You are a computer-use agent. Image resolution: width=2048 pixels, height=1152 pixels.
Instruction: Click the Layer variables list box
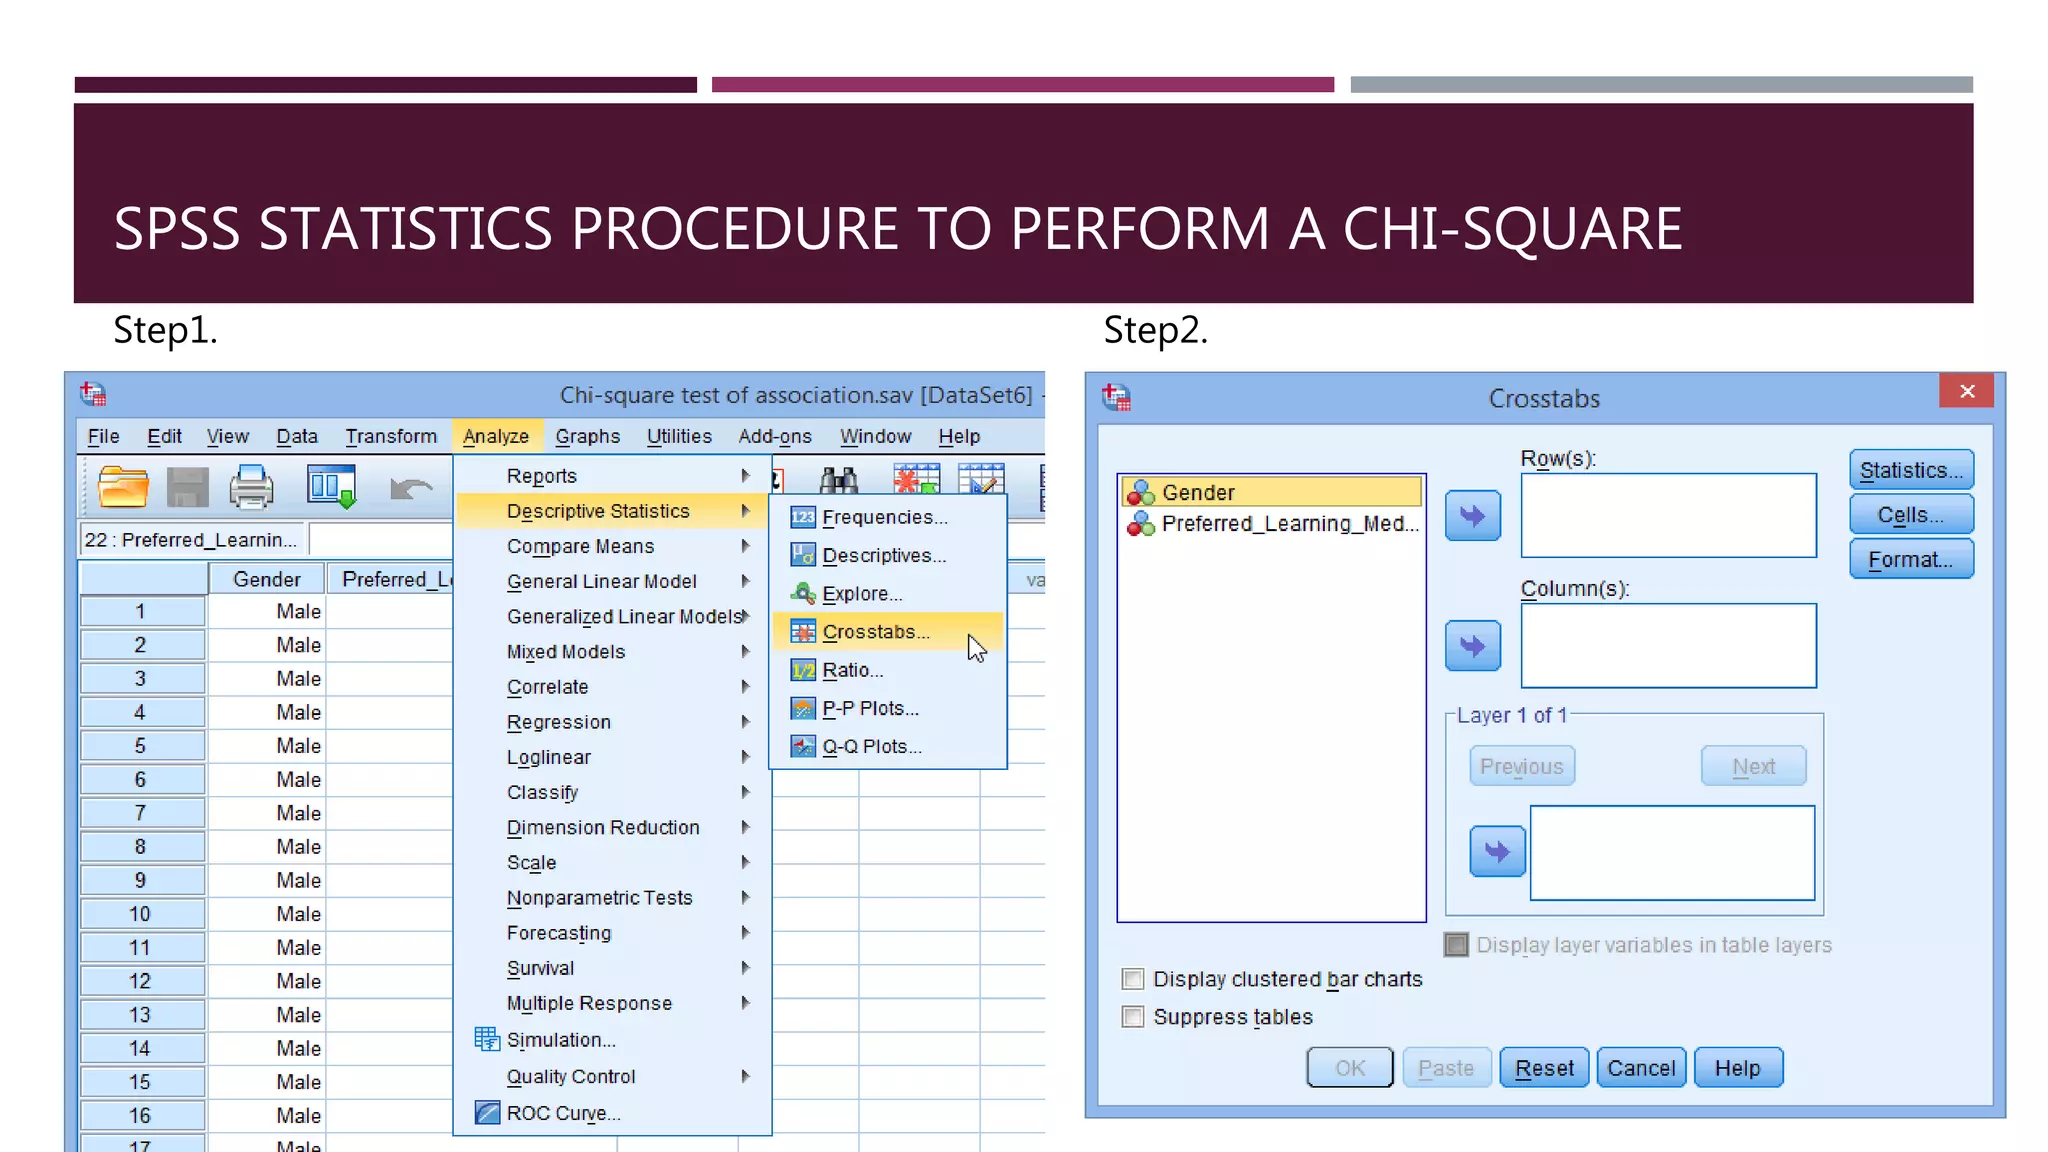(1672, 853)
